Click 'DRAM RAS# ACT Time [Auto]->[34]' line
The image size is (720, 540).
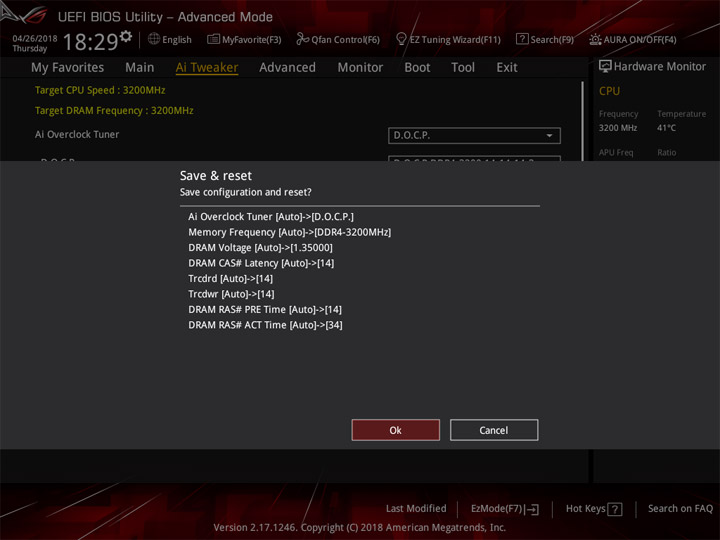point(265,325)
